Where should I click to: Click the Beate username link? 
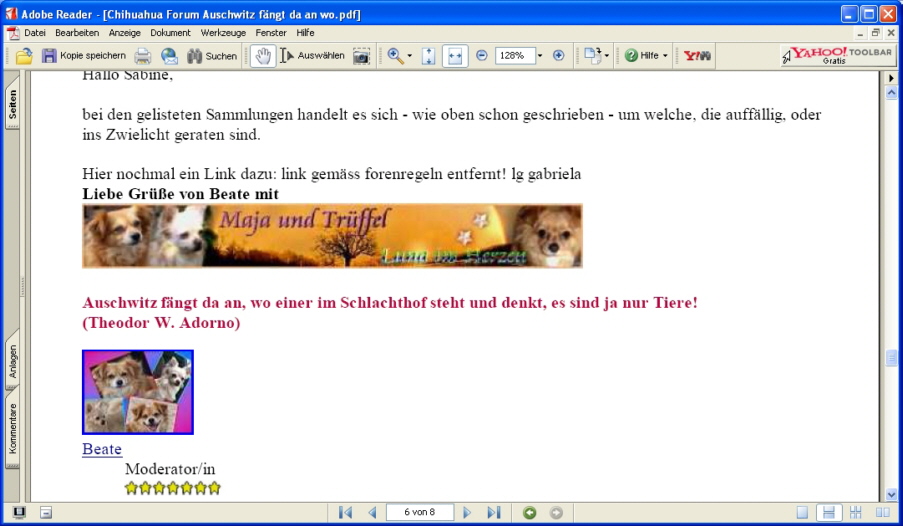coord(102,449)
